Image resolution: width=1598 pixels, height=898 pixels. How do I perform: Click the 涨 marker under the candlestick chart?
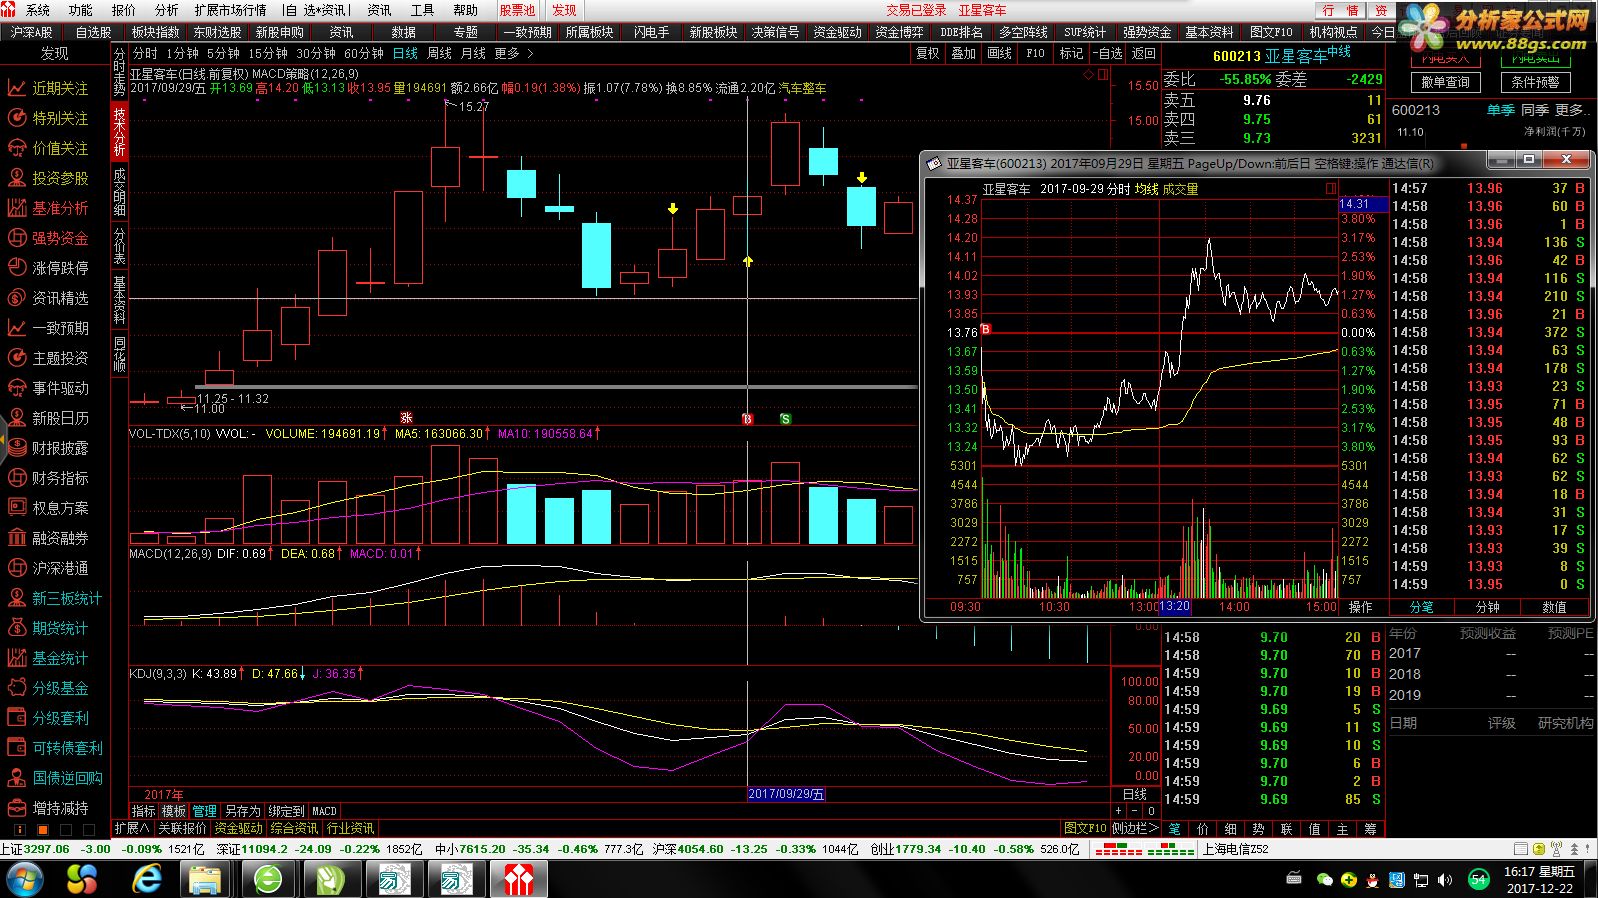coord(406,418)
